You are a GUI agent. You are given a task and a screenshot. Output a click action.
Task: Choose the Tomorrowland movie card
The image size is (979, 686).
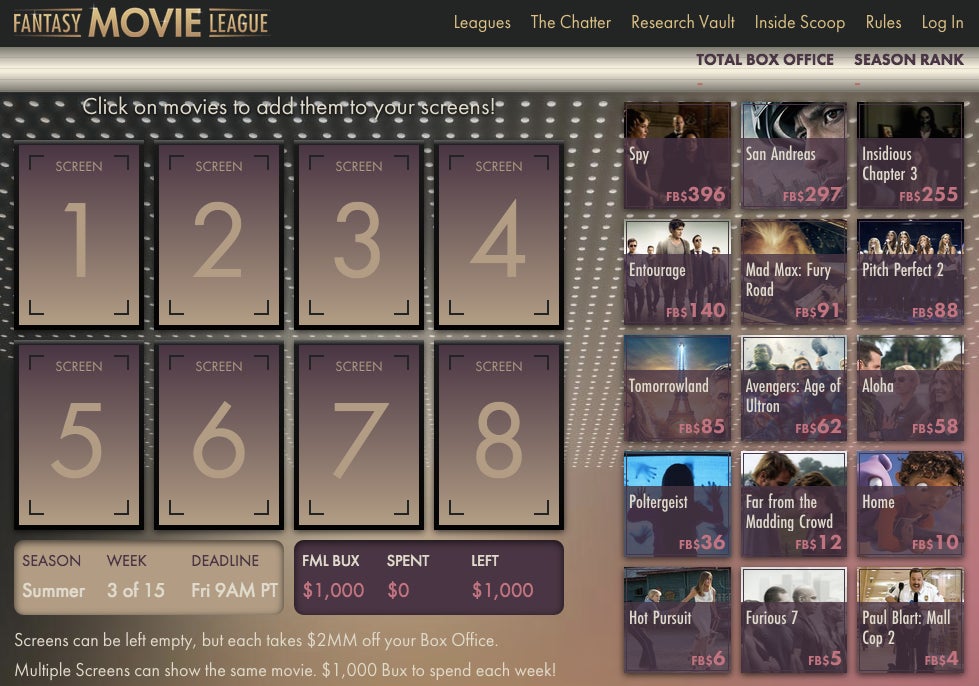tap(677, 388)
